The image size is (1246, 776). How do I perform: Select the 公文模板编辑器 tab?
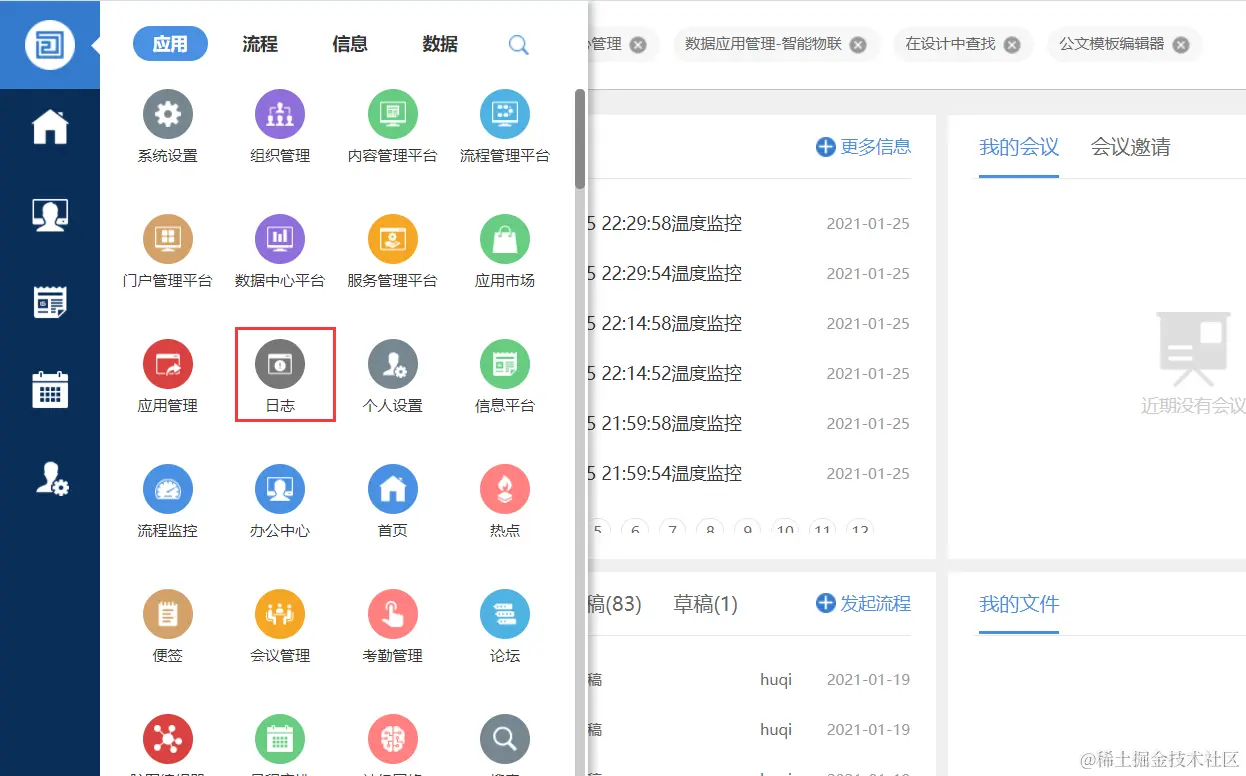1112,44
